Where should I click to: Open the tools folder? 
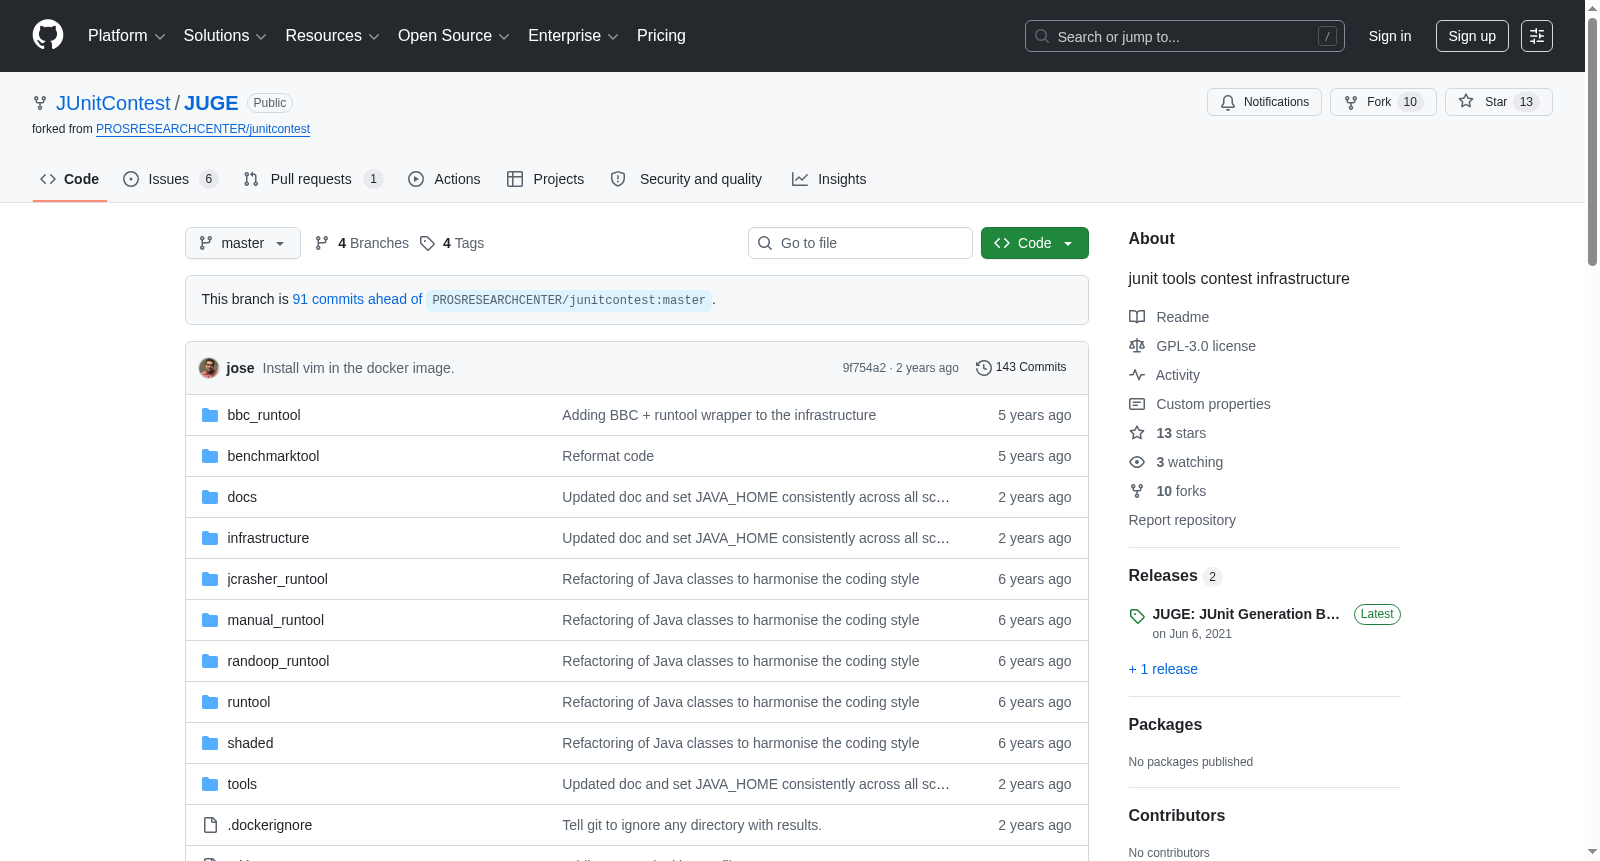click(242, 784)
